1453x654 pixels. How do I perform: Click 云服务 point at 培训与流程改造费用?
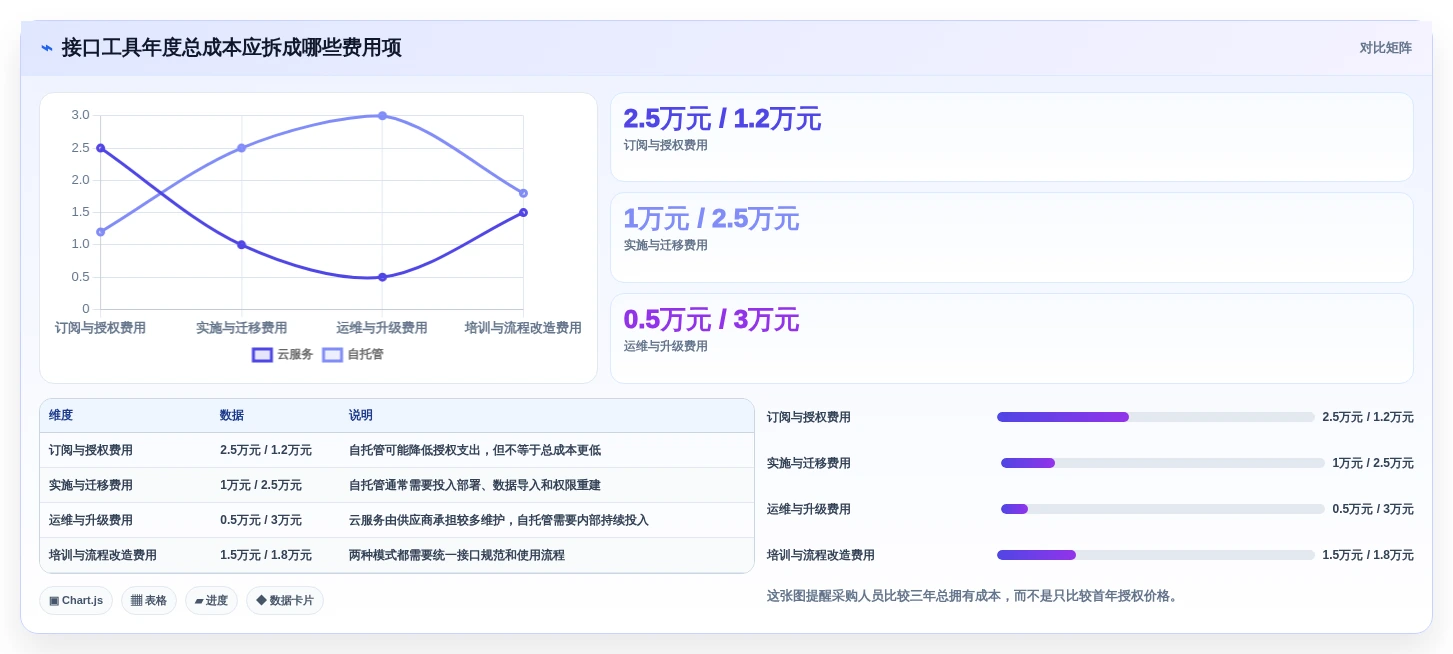523,212
